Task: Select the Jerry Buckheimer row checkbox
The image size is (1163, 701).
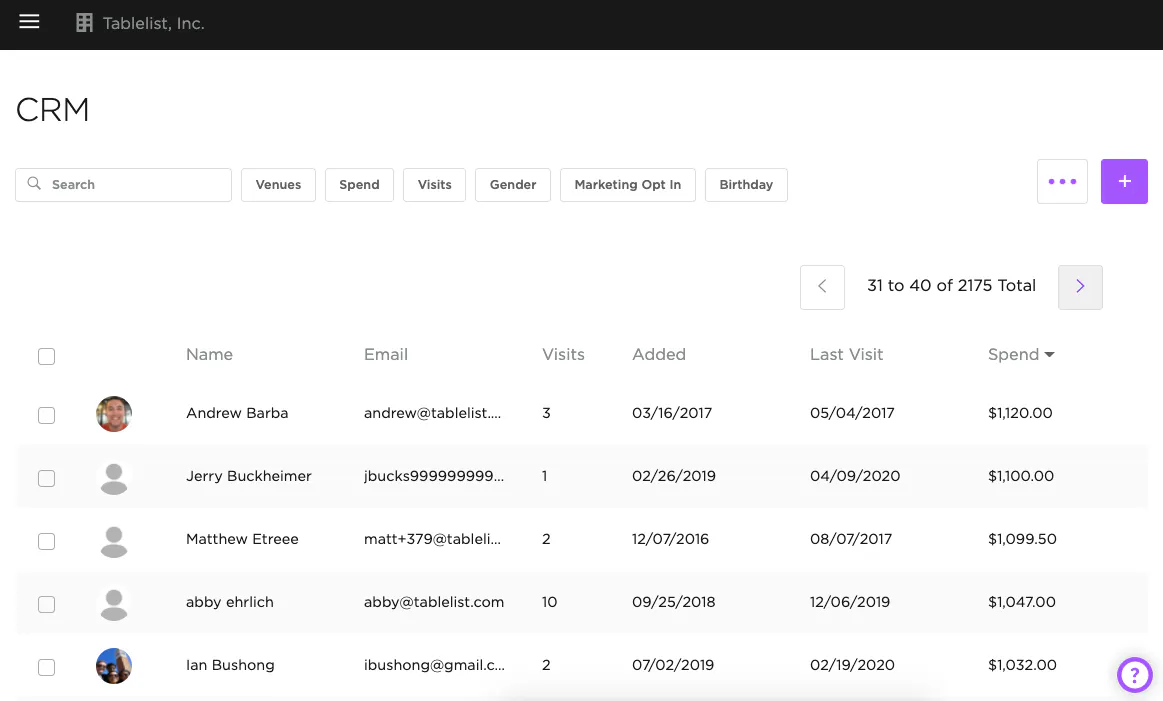Action: [46, 478]
